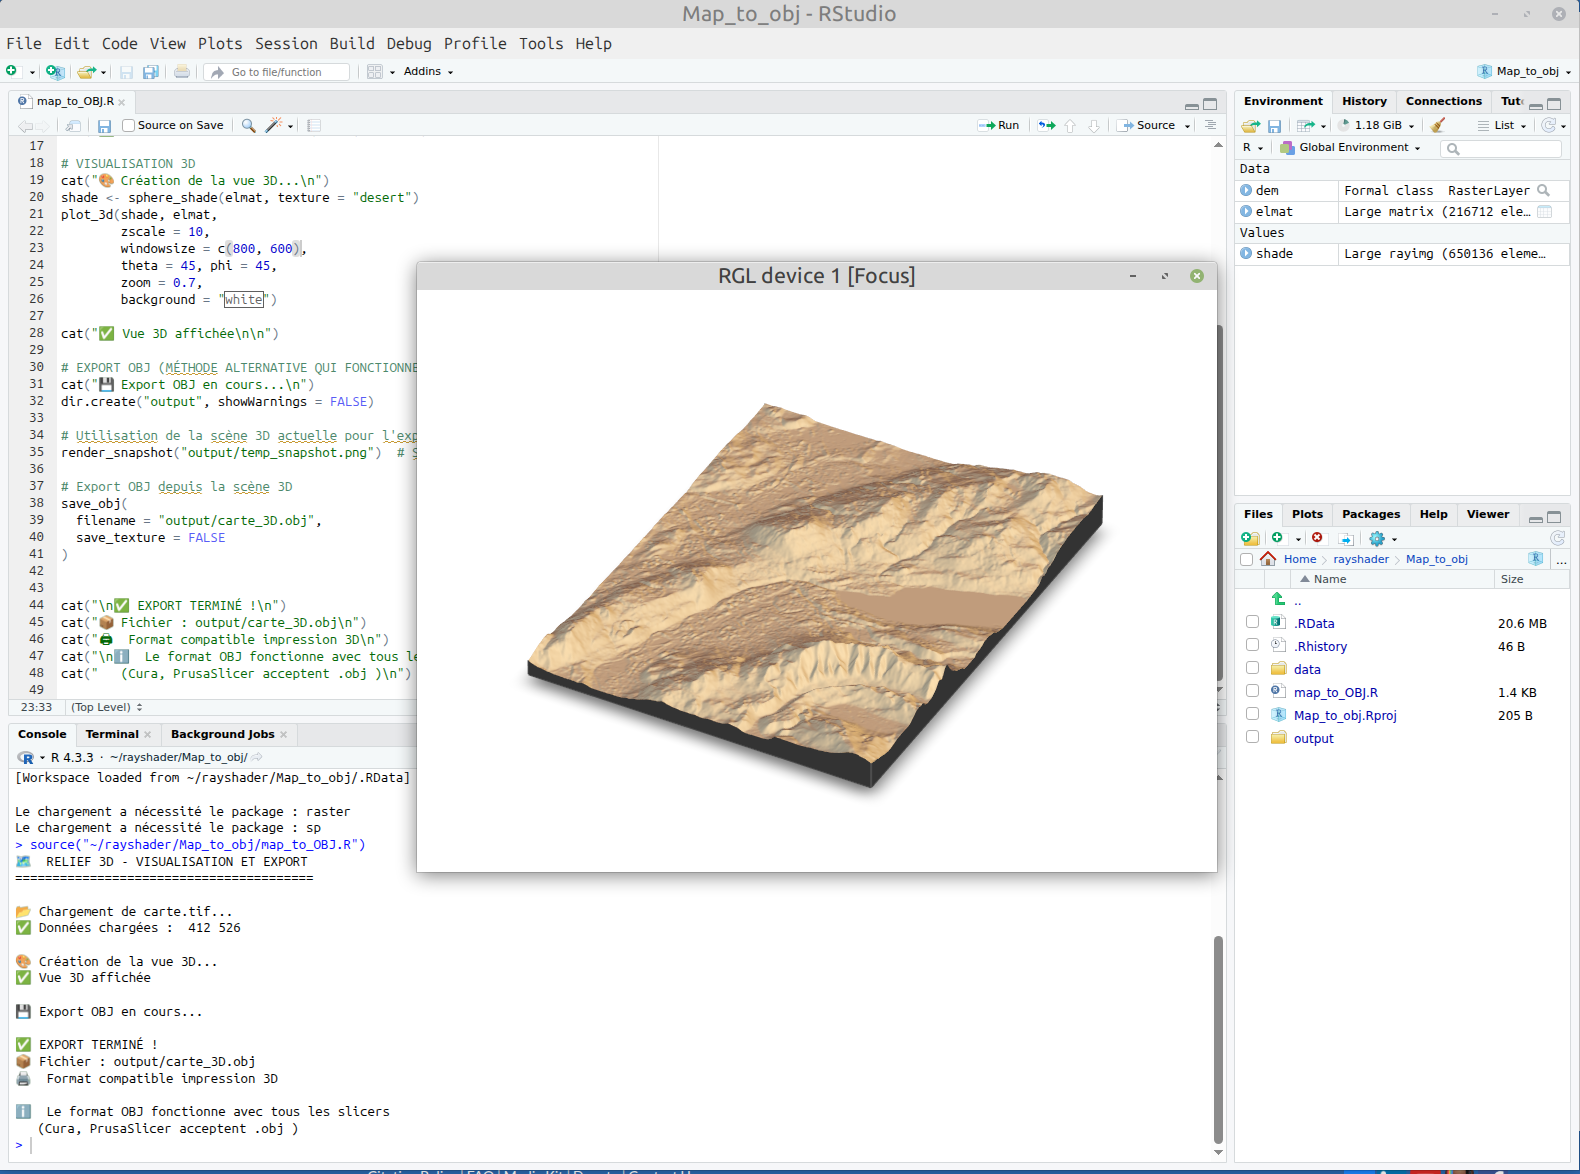Switch to the Packages tab

click(x=1370, y=514)
